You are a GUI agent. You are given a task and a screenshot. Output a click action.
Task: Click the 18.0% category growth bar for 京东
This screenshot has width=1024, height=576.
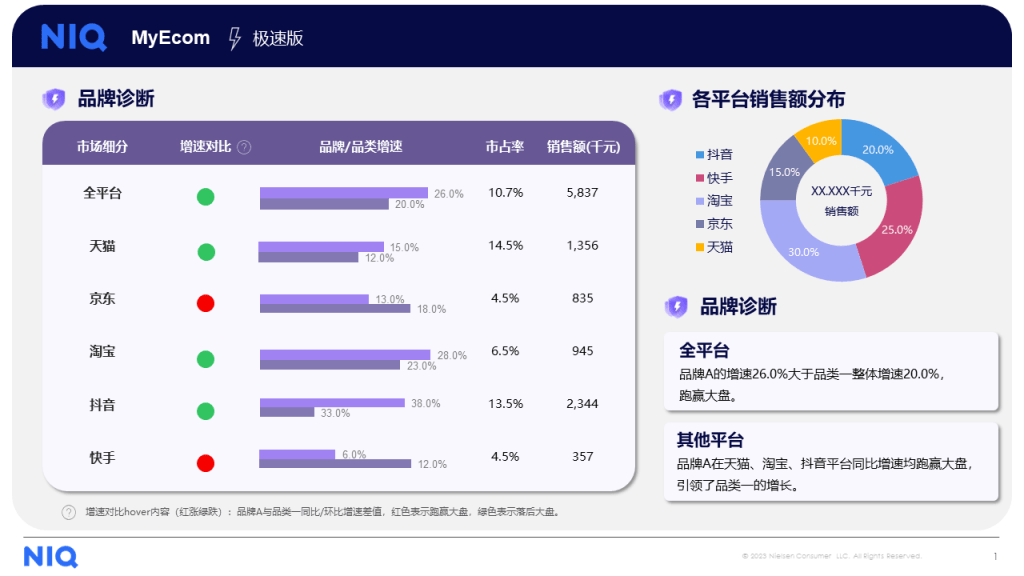(335, 308)
